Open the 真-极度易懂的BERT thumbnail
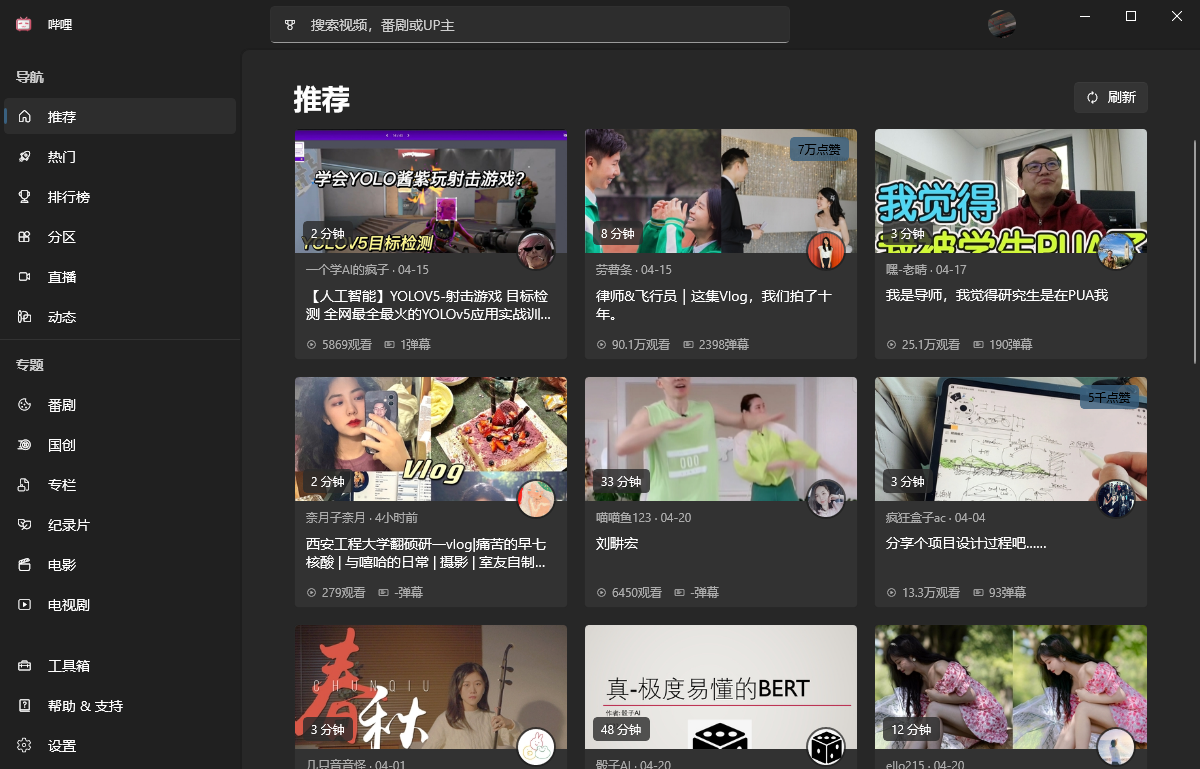This screenshot has height=769, width=1200. (721, 687)
